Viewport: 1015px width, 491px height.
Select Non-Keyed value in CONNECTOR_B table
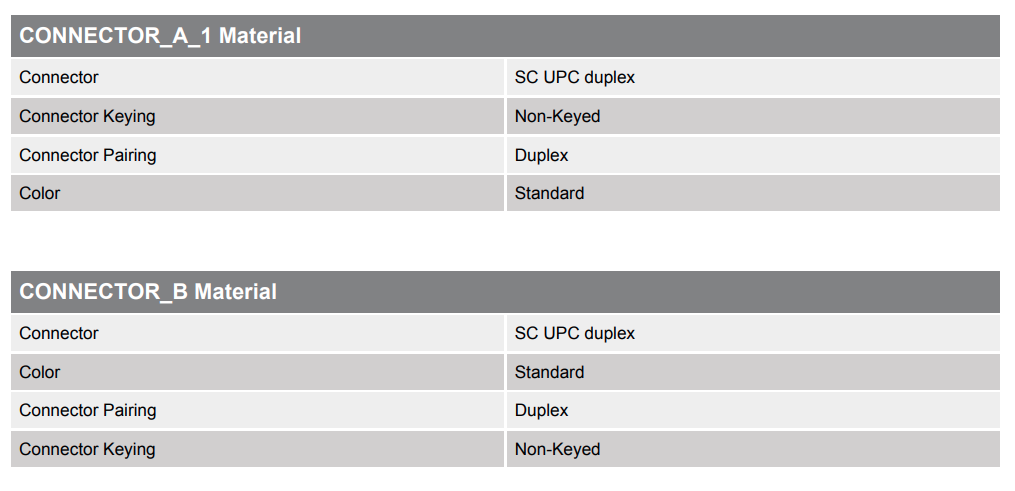click(557, 449)
